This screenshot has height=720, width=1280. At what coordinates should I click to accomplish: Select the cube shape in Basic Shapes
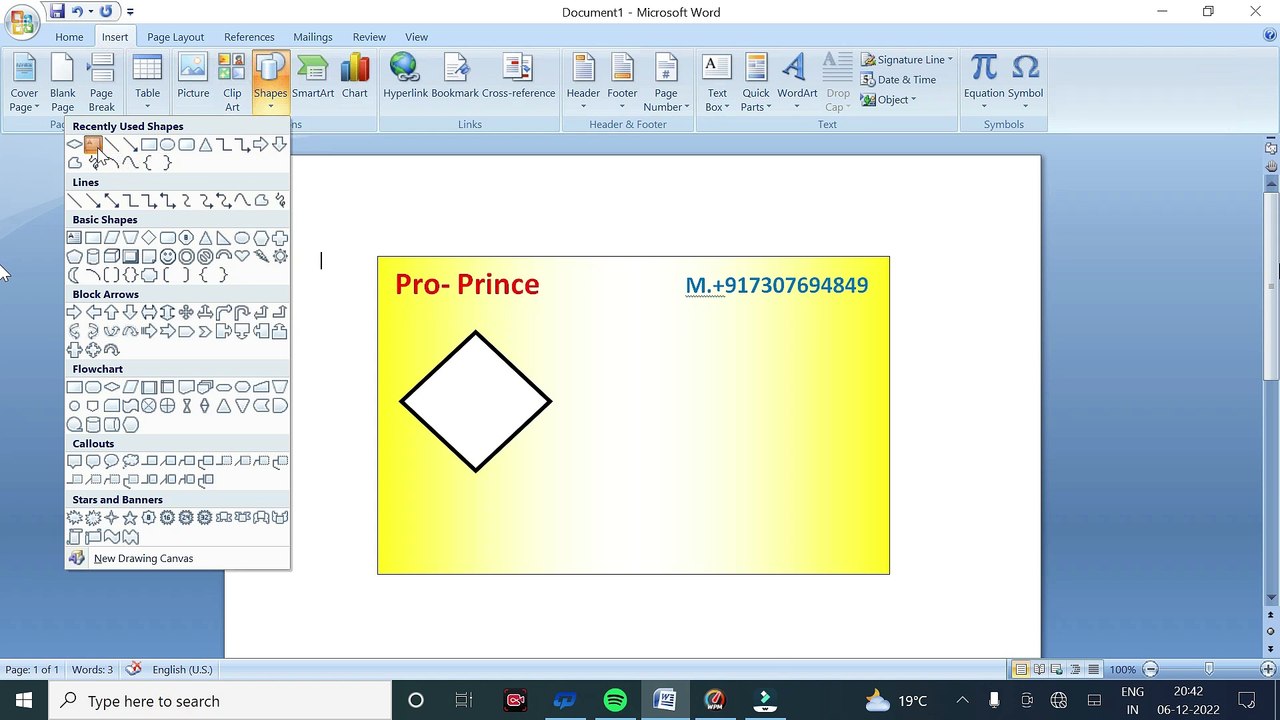111,257
